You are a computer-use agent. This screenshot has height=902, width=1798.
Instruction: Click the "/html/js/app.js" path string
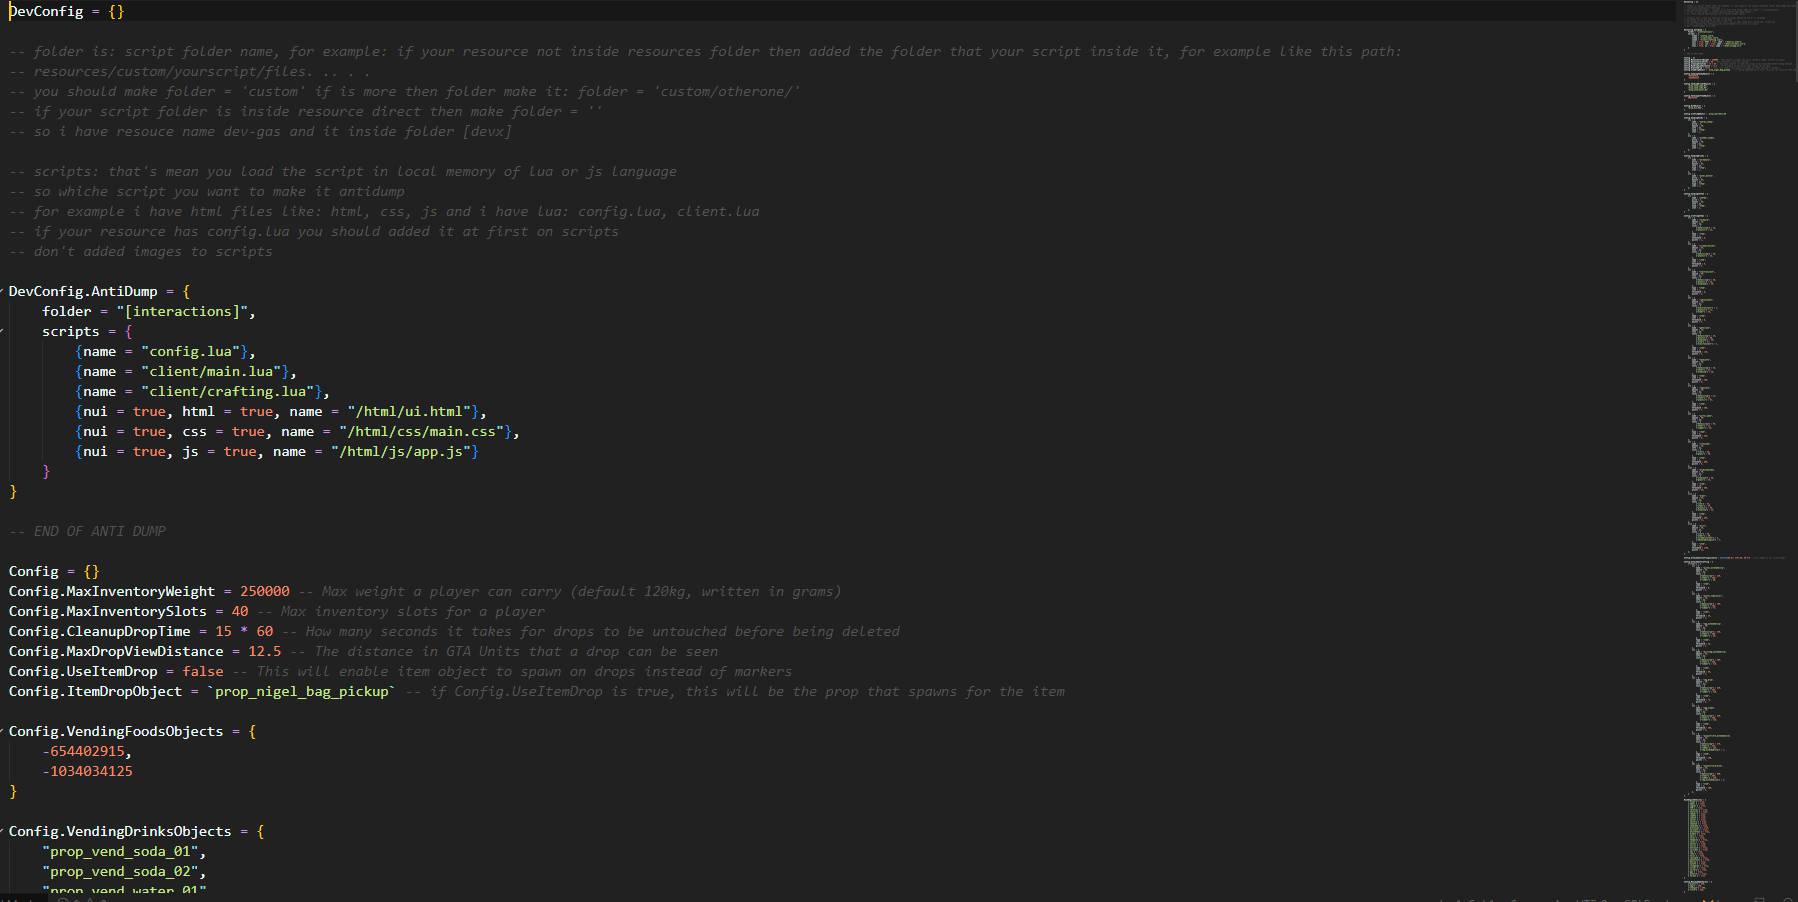point(401,452)
